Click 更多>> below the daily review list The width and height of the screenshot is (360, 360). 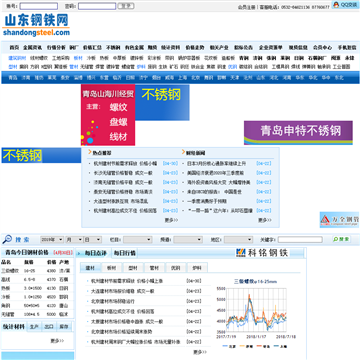point(200,352)
